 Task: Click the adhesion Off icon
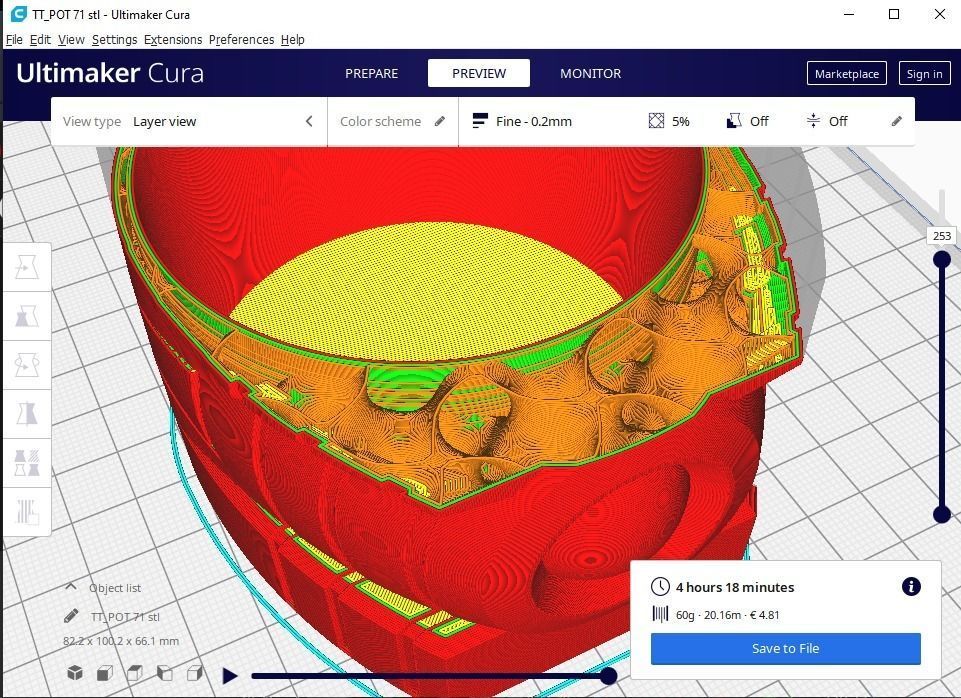coord(813,121)
